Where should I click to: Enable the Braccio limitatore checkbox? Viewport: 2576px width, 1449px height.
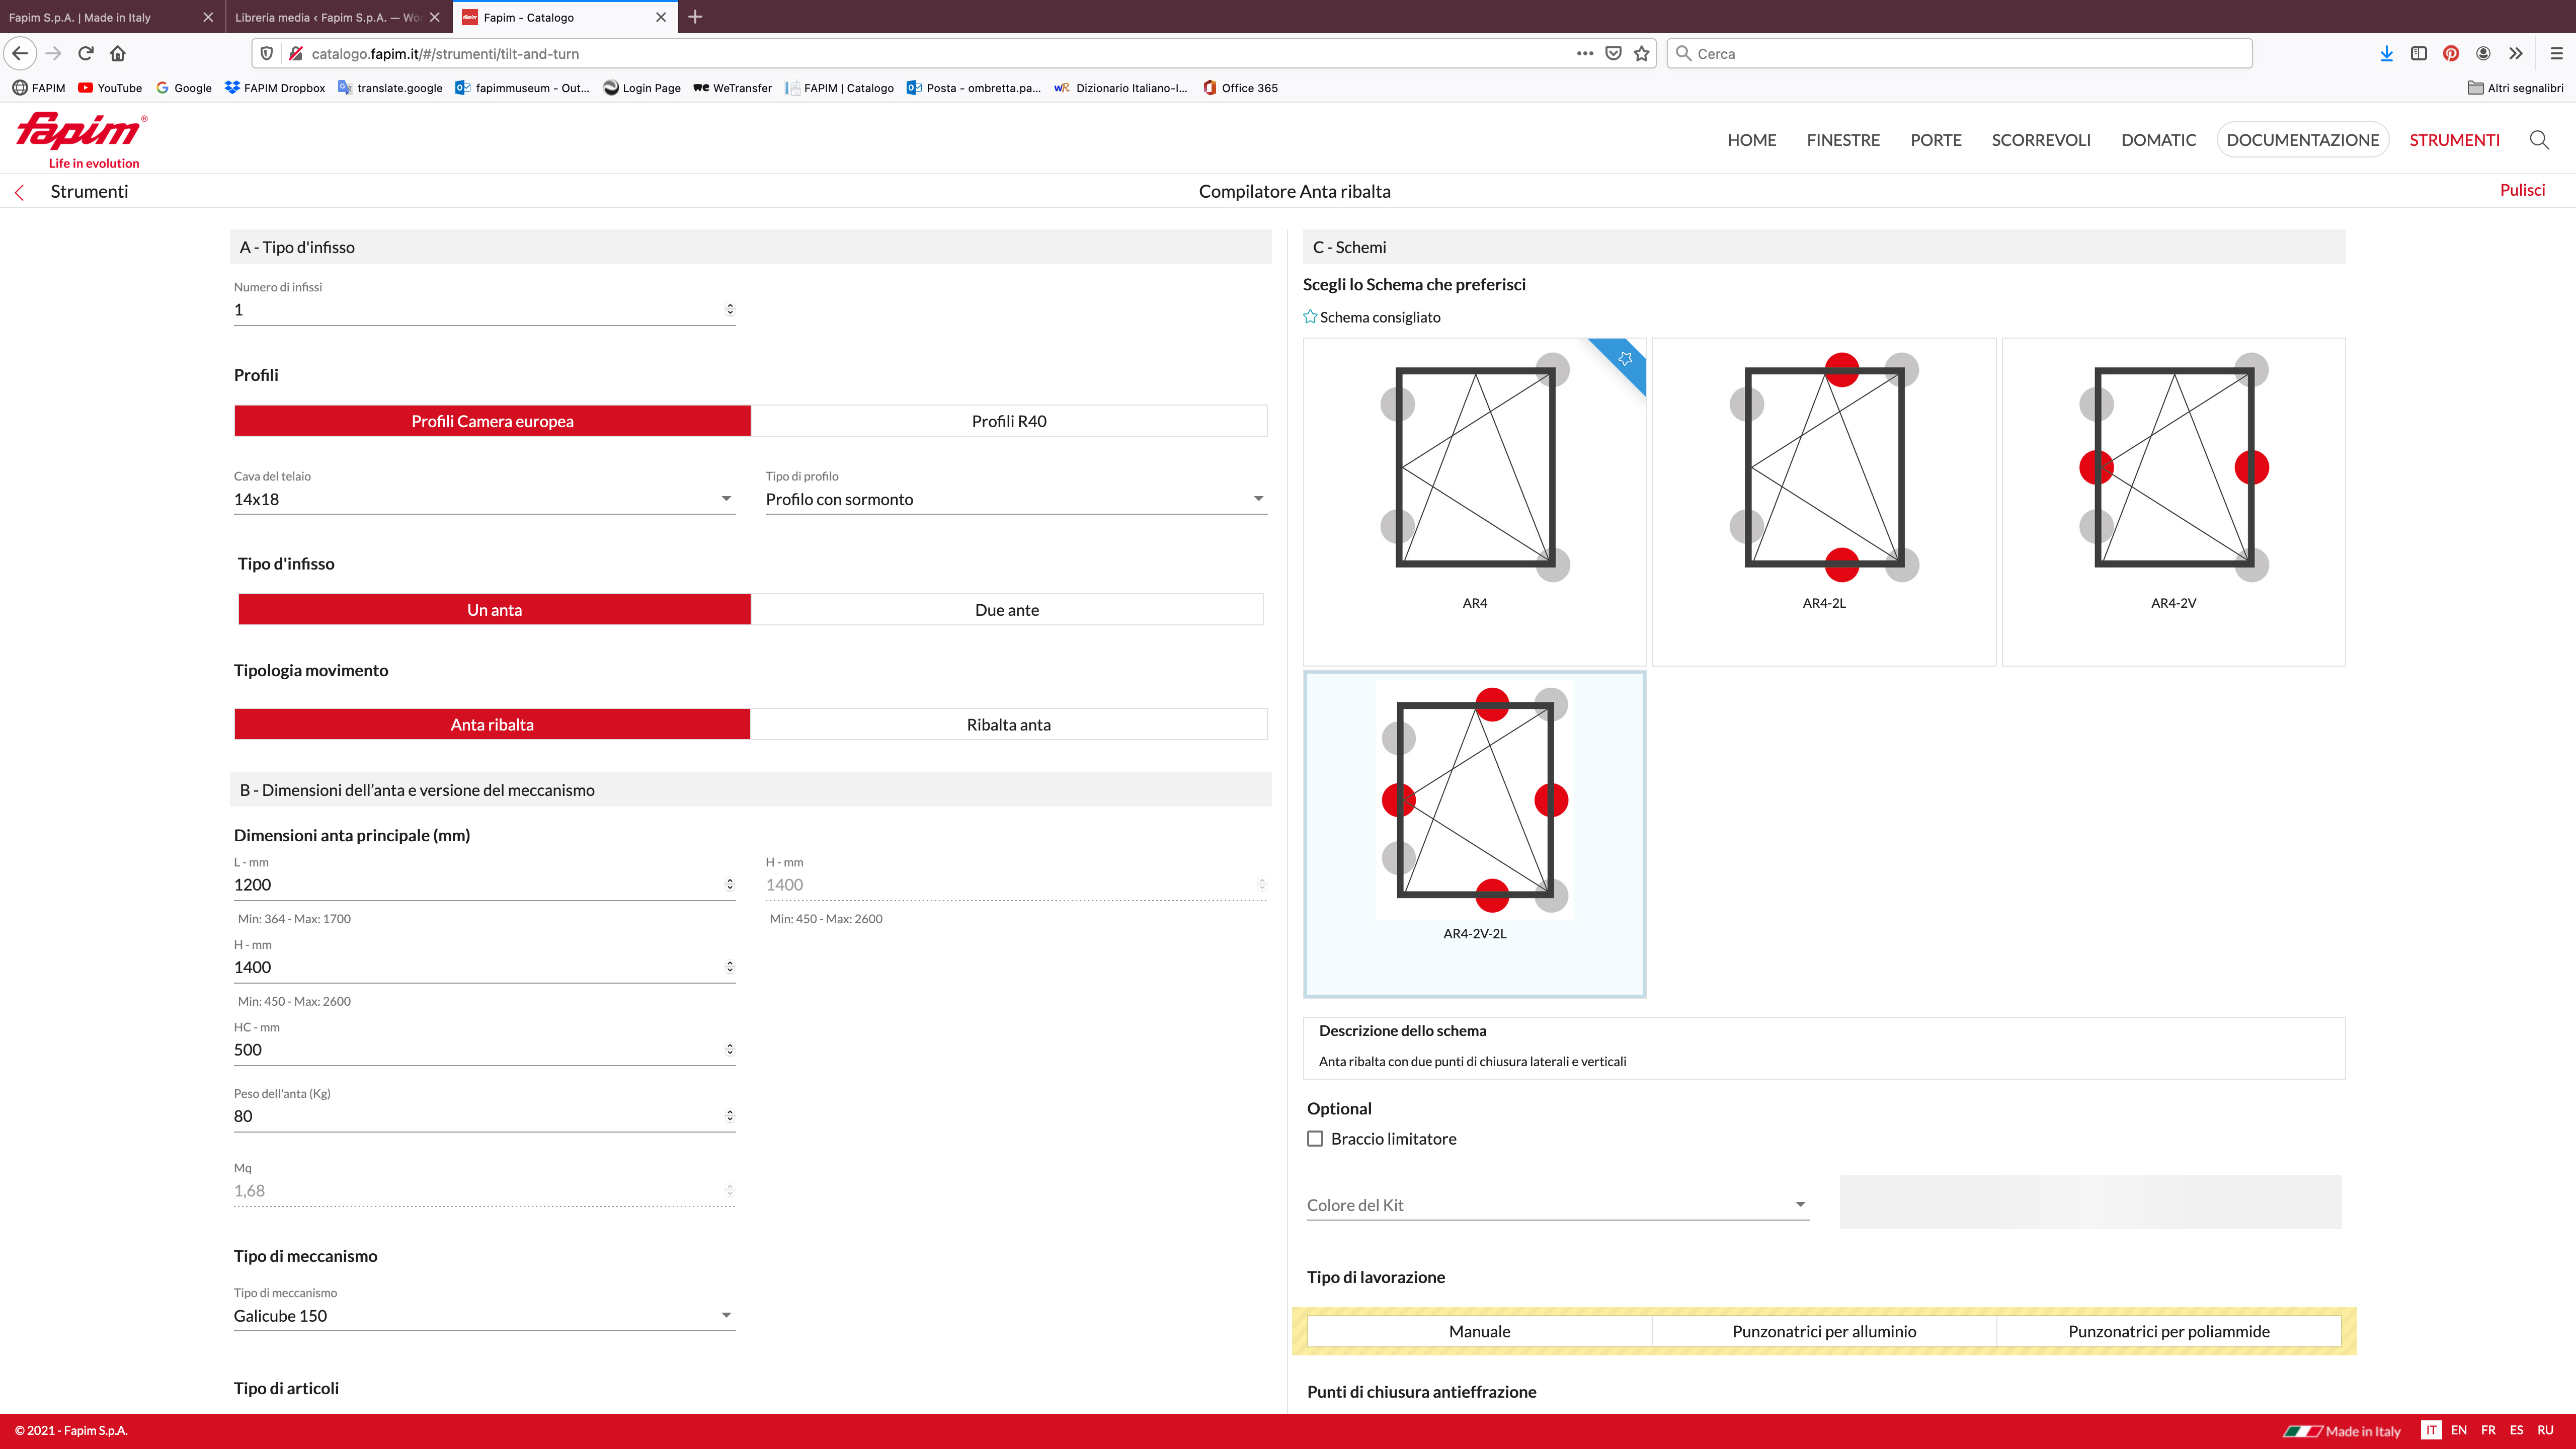1315,1138
